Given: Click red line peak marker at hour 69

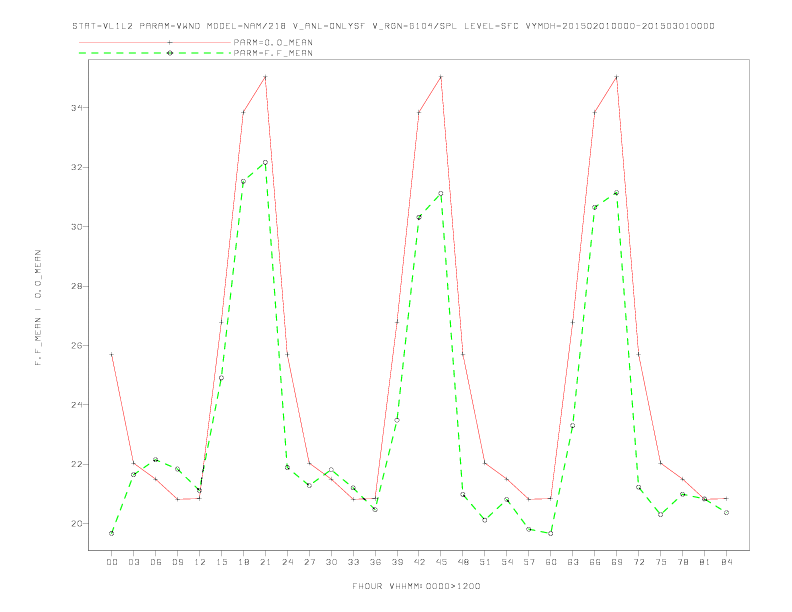Looking at the screenshot, I should click(617, 77).
